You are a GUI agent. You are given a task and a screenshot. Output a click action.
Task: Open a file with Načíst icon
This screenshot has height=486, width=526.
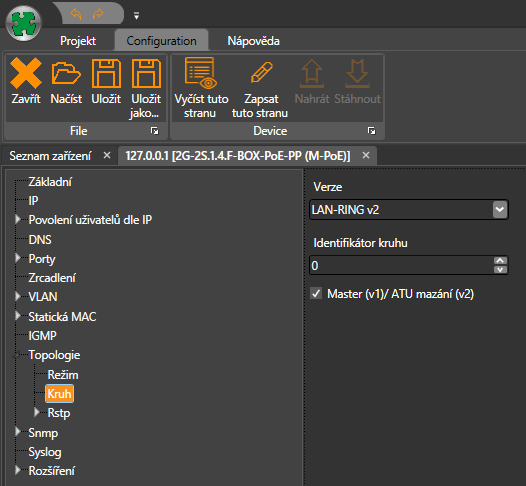click(x=66, y=73)
